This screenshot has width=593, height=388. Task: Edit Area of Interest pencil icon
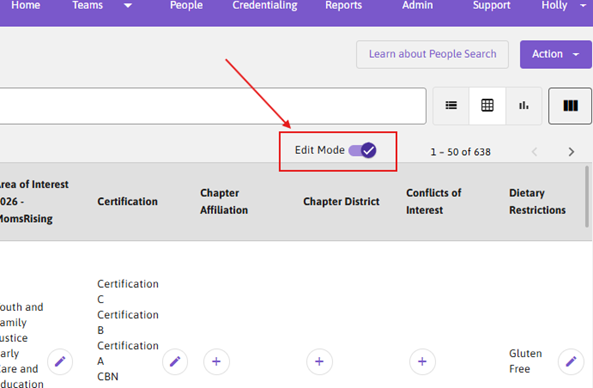(x=60, y=362)
